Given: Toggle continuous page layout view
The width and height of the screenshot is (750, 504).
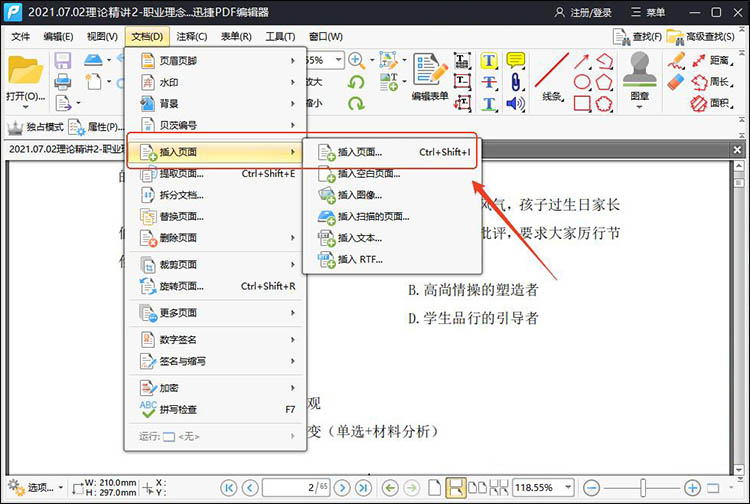Looking at the screenshot, I should [x=455, y=488].
